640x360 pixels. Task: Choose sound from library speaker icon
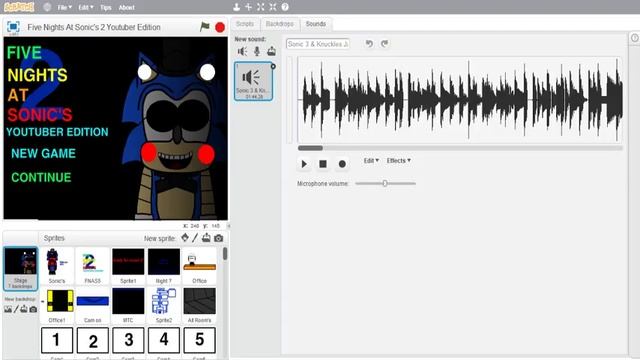[242, 51]
